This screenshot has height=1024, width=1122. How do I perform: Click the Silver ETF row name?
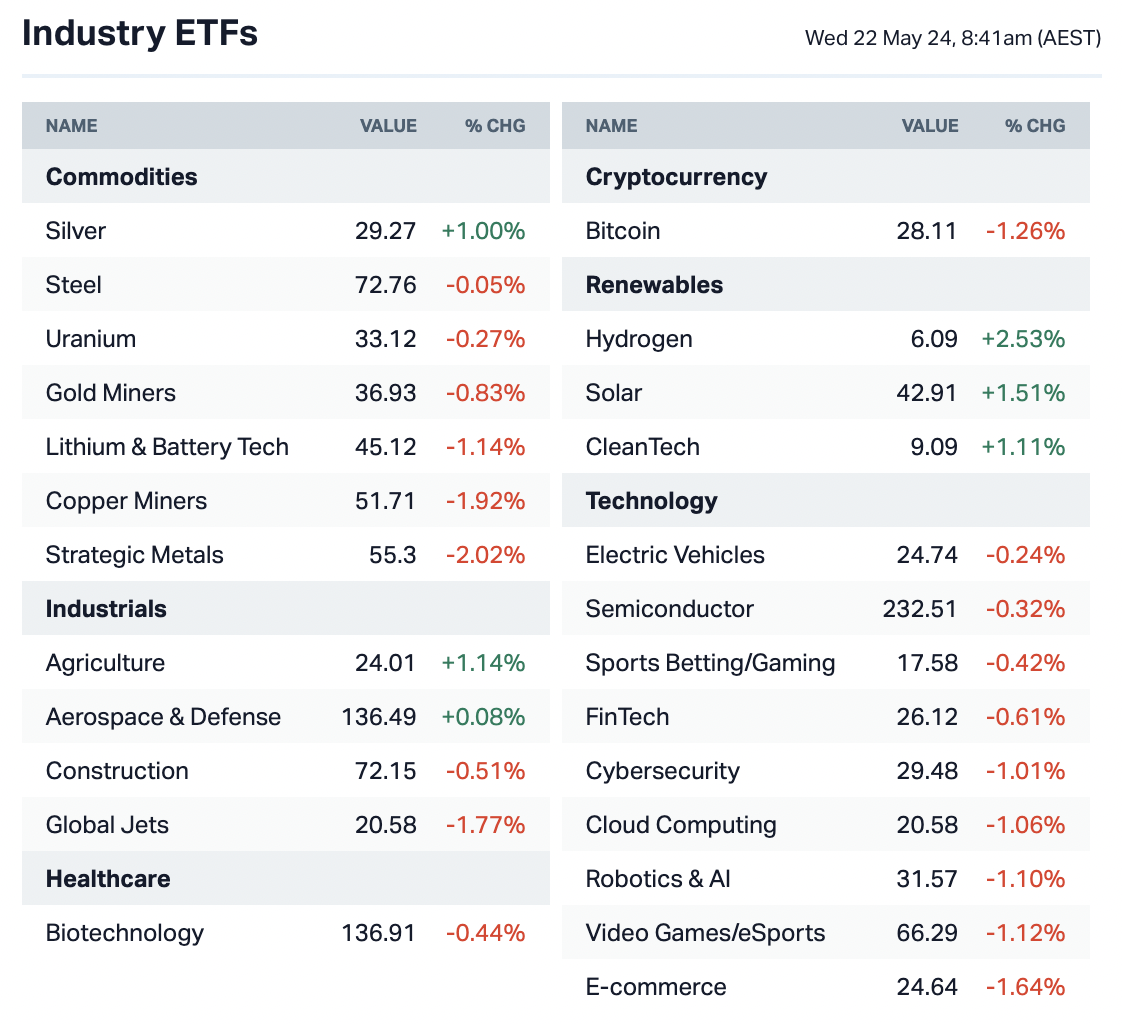tap(76, 231)
